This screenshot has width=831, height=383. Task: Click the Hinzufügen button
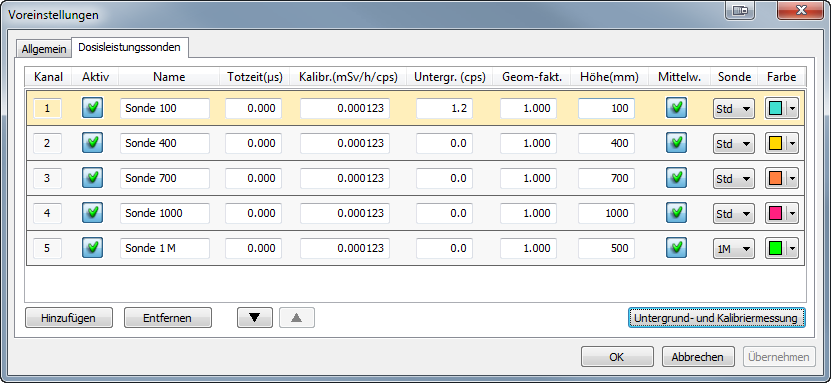[68, 318]
